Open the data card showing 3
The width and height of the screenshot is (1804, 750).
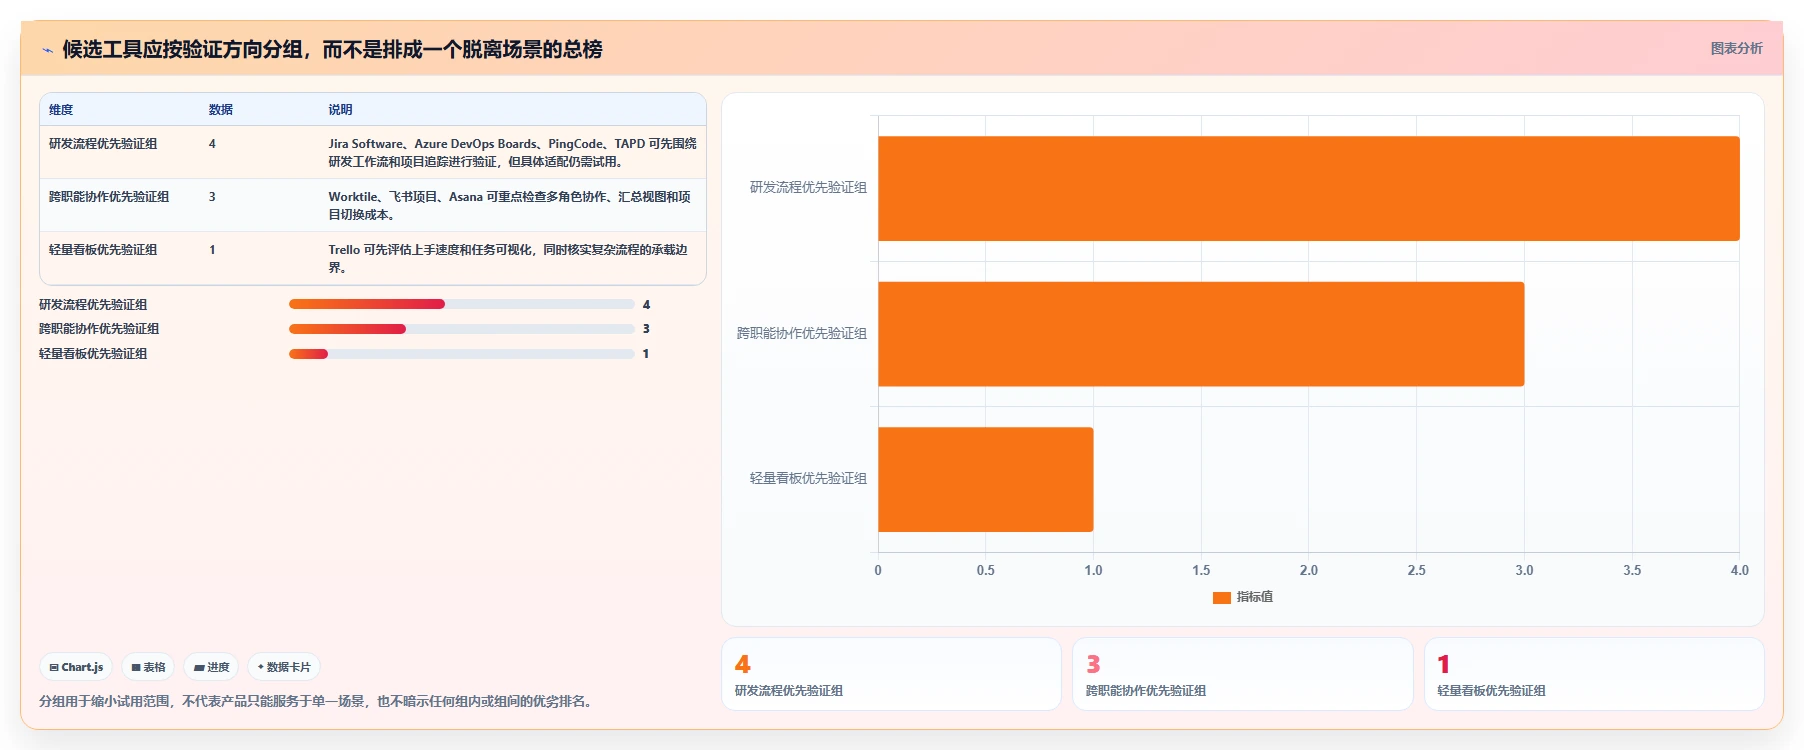(x=1243, y=674)
